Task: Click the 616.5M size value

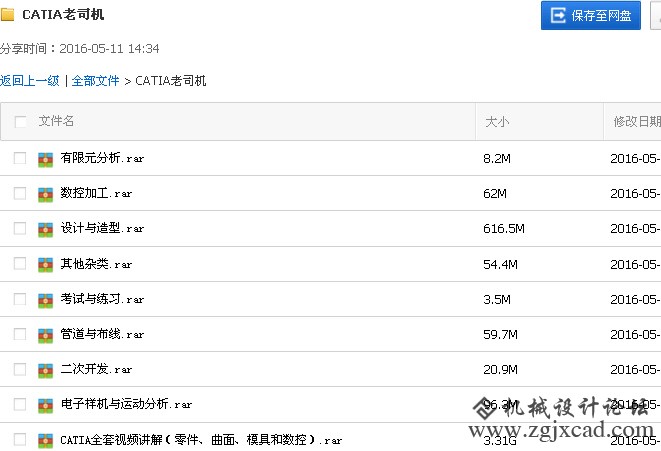Action: coord(504,228)
